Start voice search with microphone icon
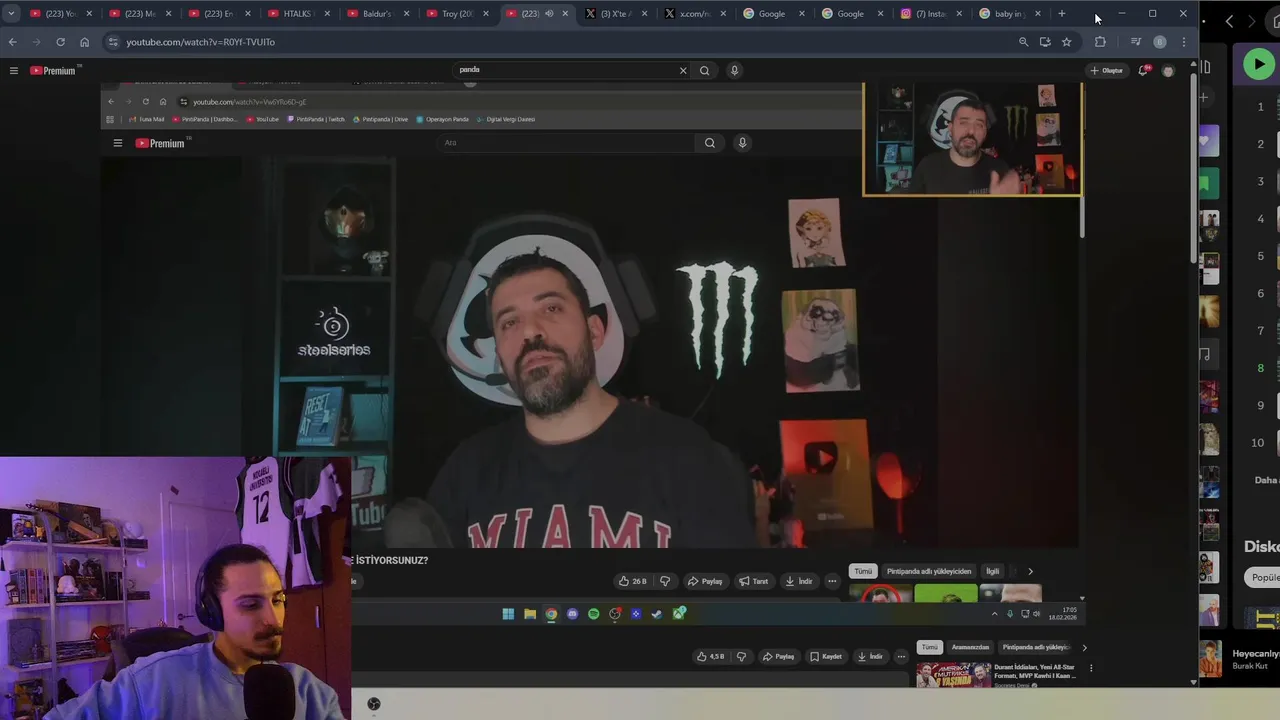The width and height of the screenshot is (1280, 720). coord(734,70)
